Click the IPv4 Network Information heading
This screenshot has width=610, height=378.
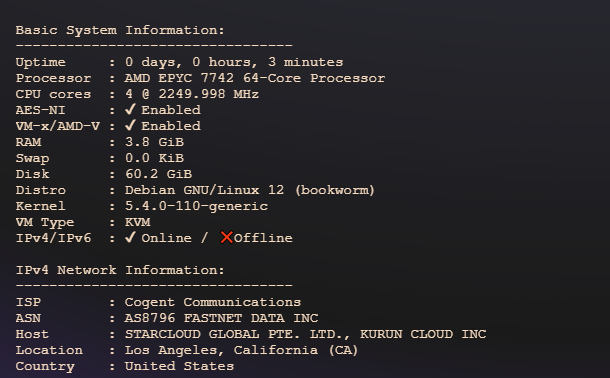(x=120, y=270)
